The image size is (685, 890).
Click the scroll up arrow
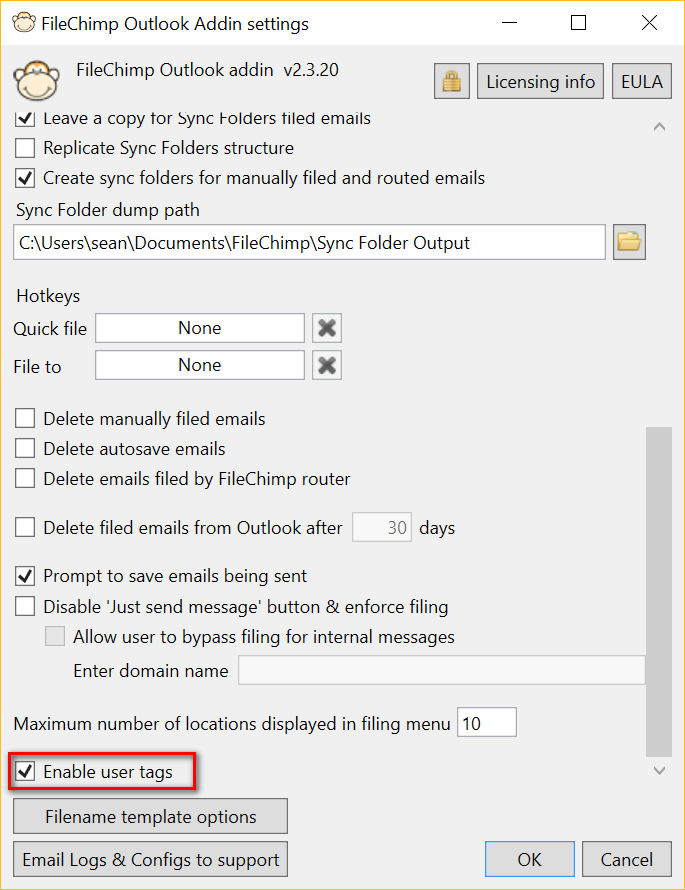point(659,127)
